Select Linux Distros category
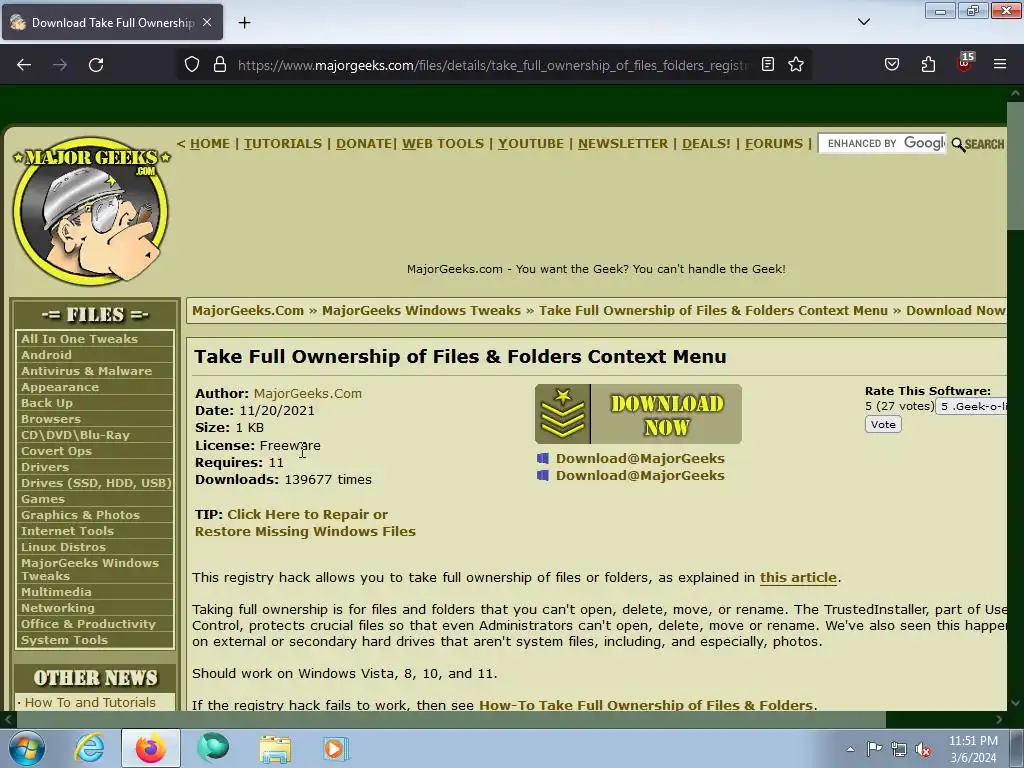 [x=95, y=547]
